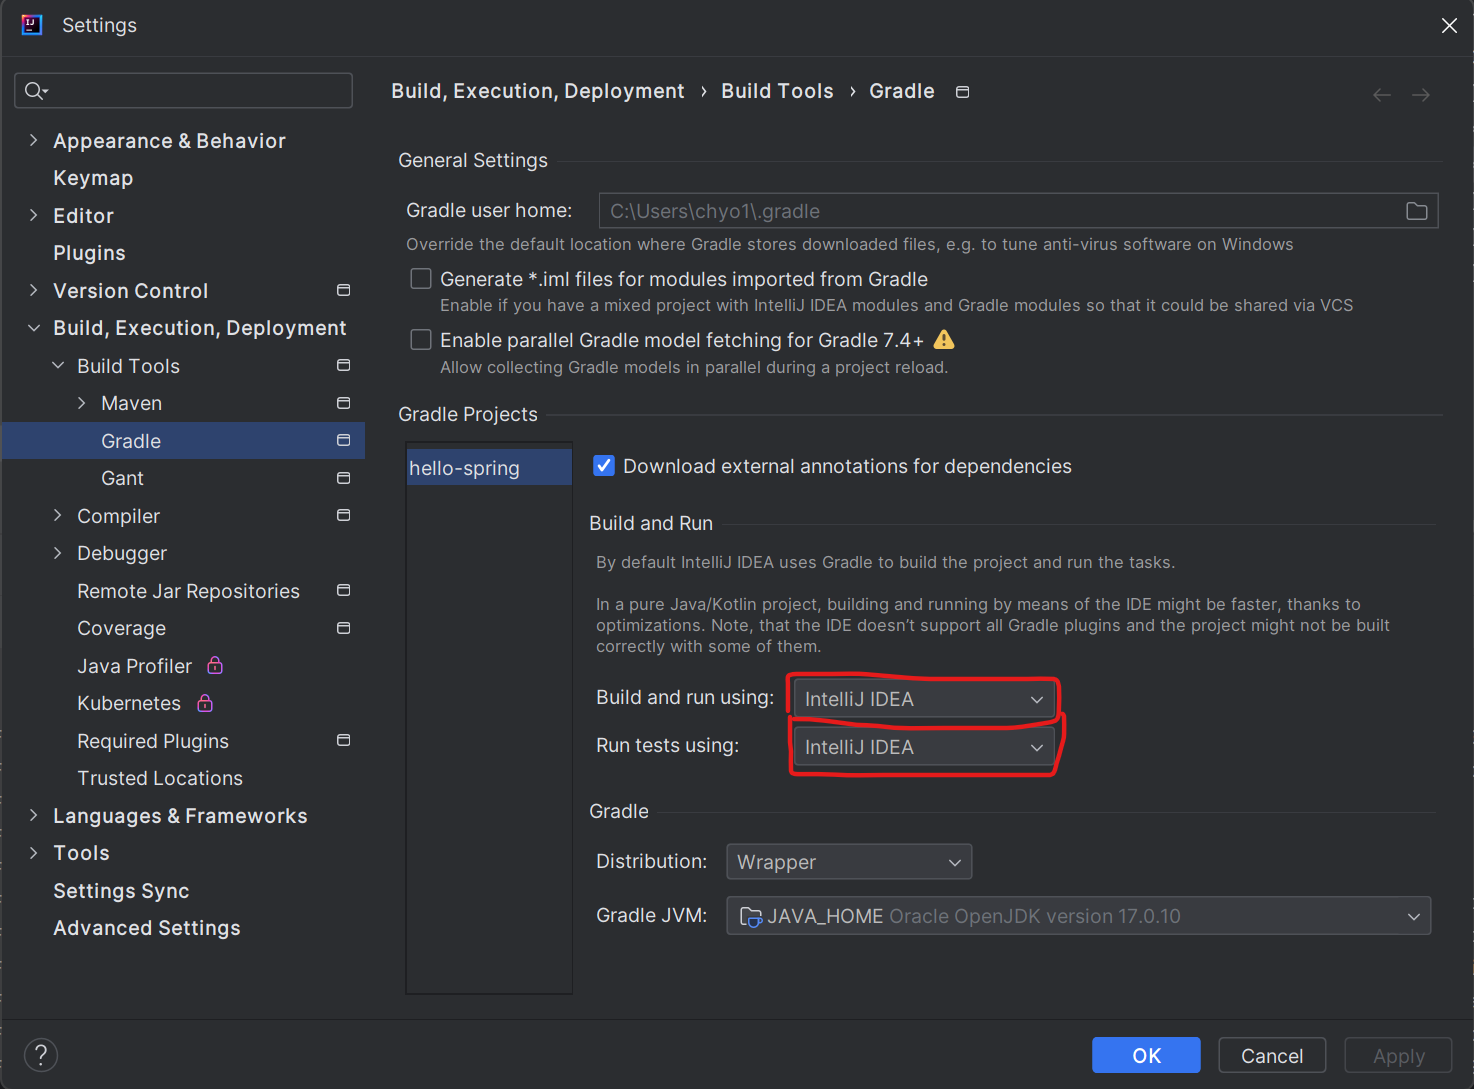1474x1089 pixels.
Task: Open Settings Sync page
Action: [x=121, y=891]
